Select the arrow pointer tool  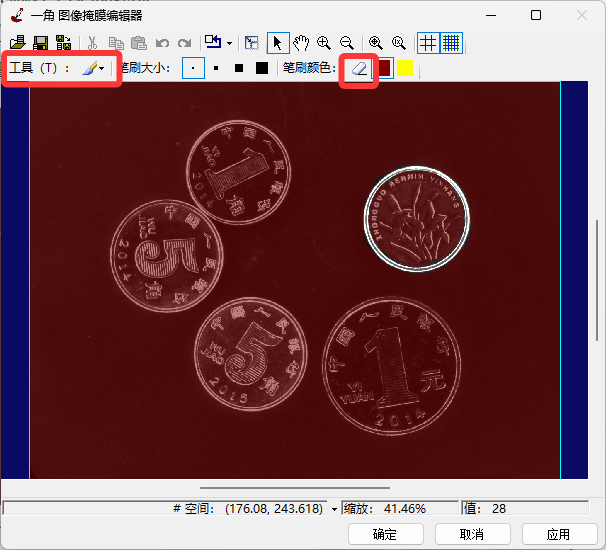pos(277,43)
